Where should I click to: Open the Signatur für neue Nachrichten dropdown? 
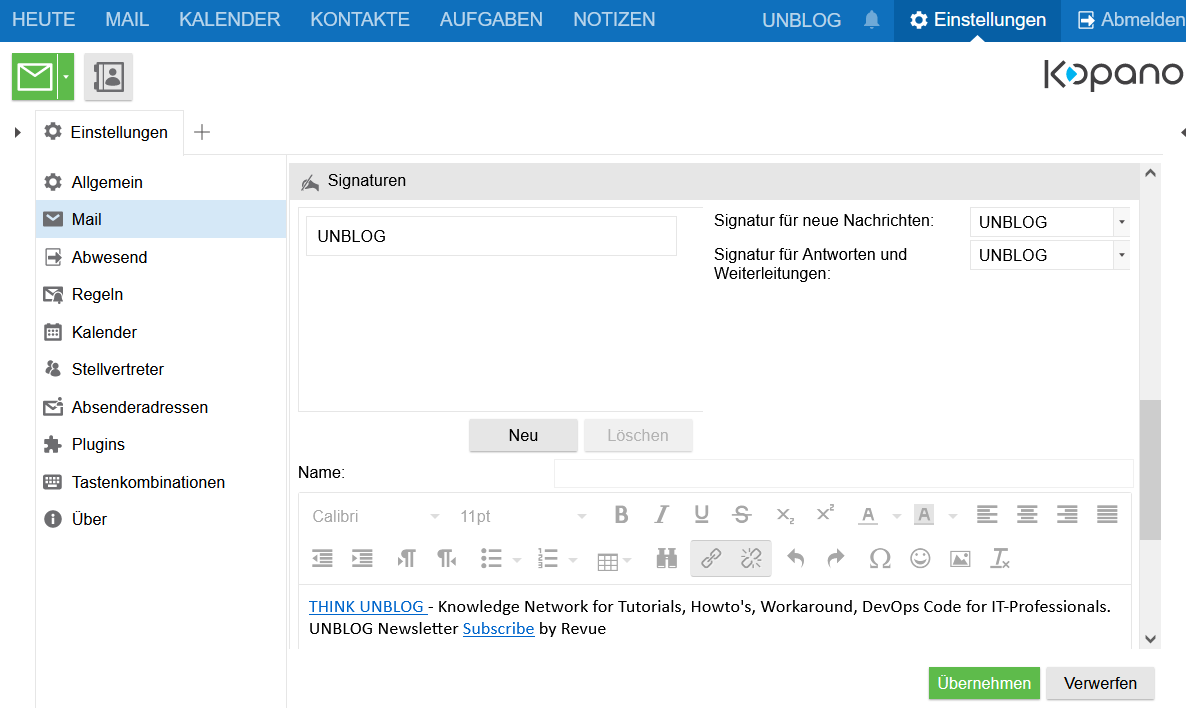[x=1120, y=221]
